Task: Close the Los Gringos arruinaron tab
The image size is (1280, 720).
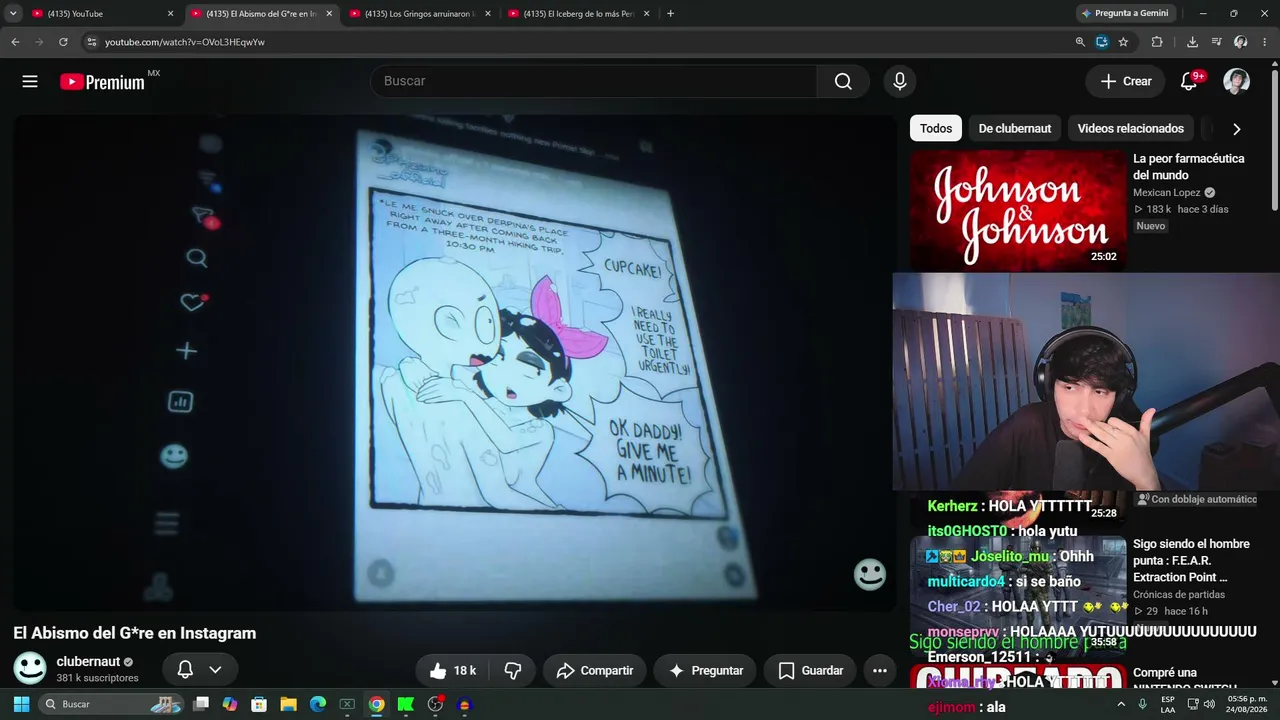Action: [487, 14]
